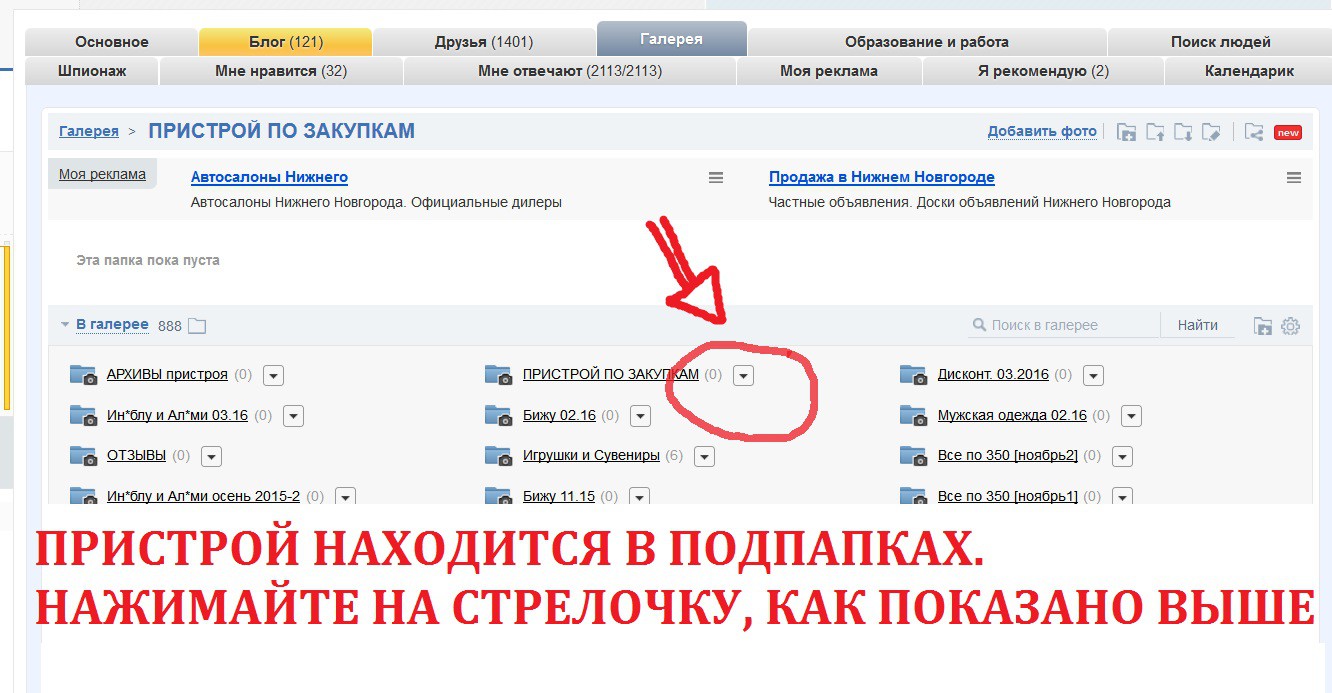Open gallery settings gear icon
This screenshot has width=1332, height=693.
[x=1290, y=326]
